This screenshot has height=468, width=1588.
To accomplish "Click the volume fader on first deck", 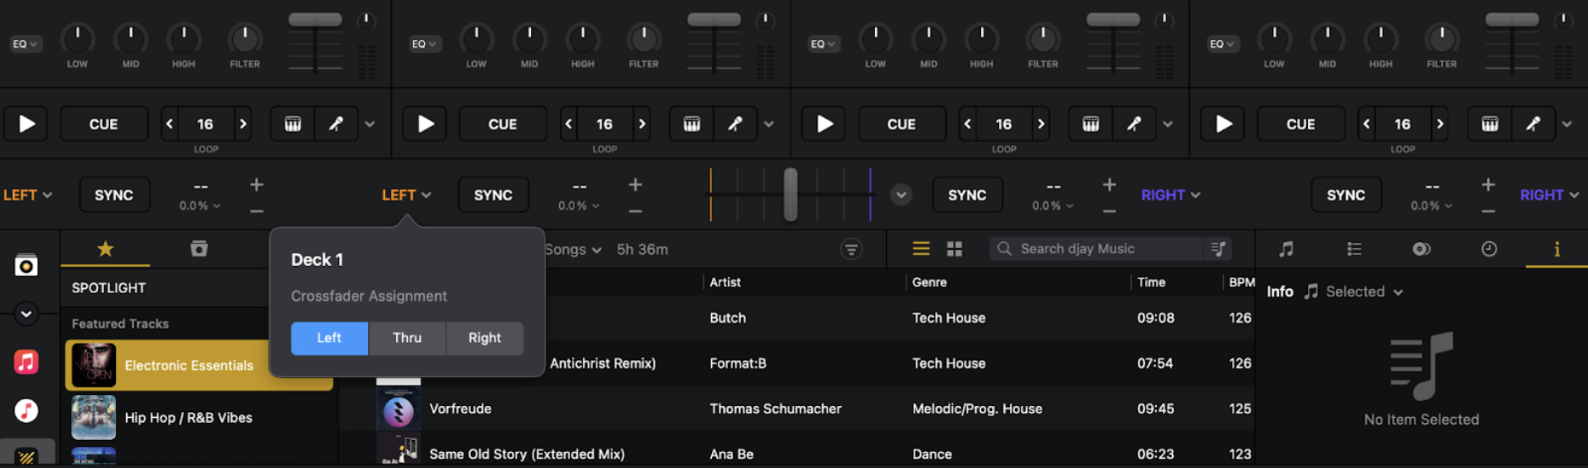I will coord(315,20).
